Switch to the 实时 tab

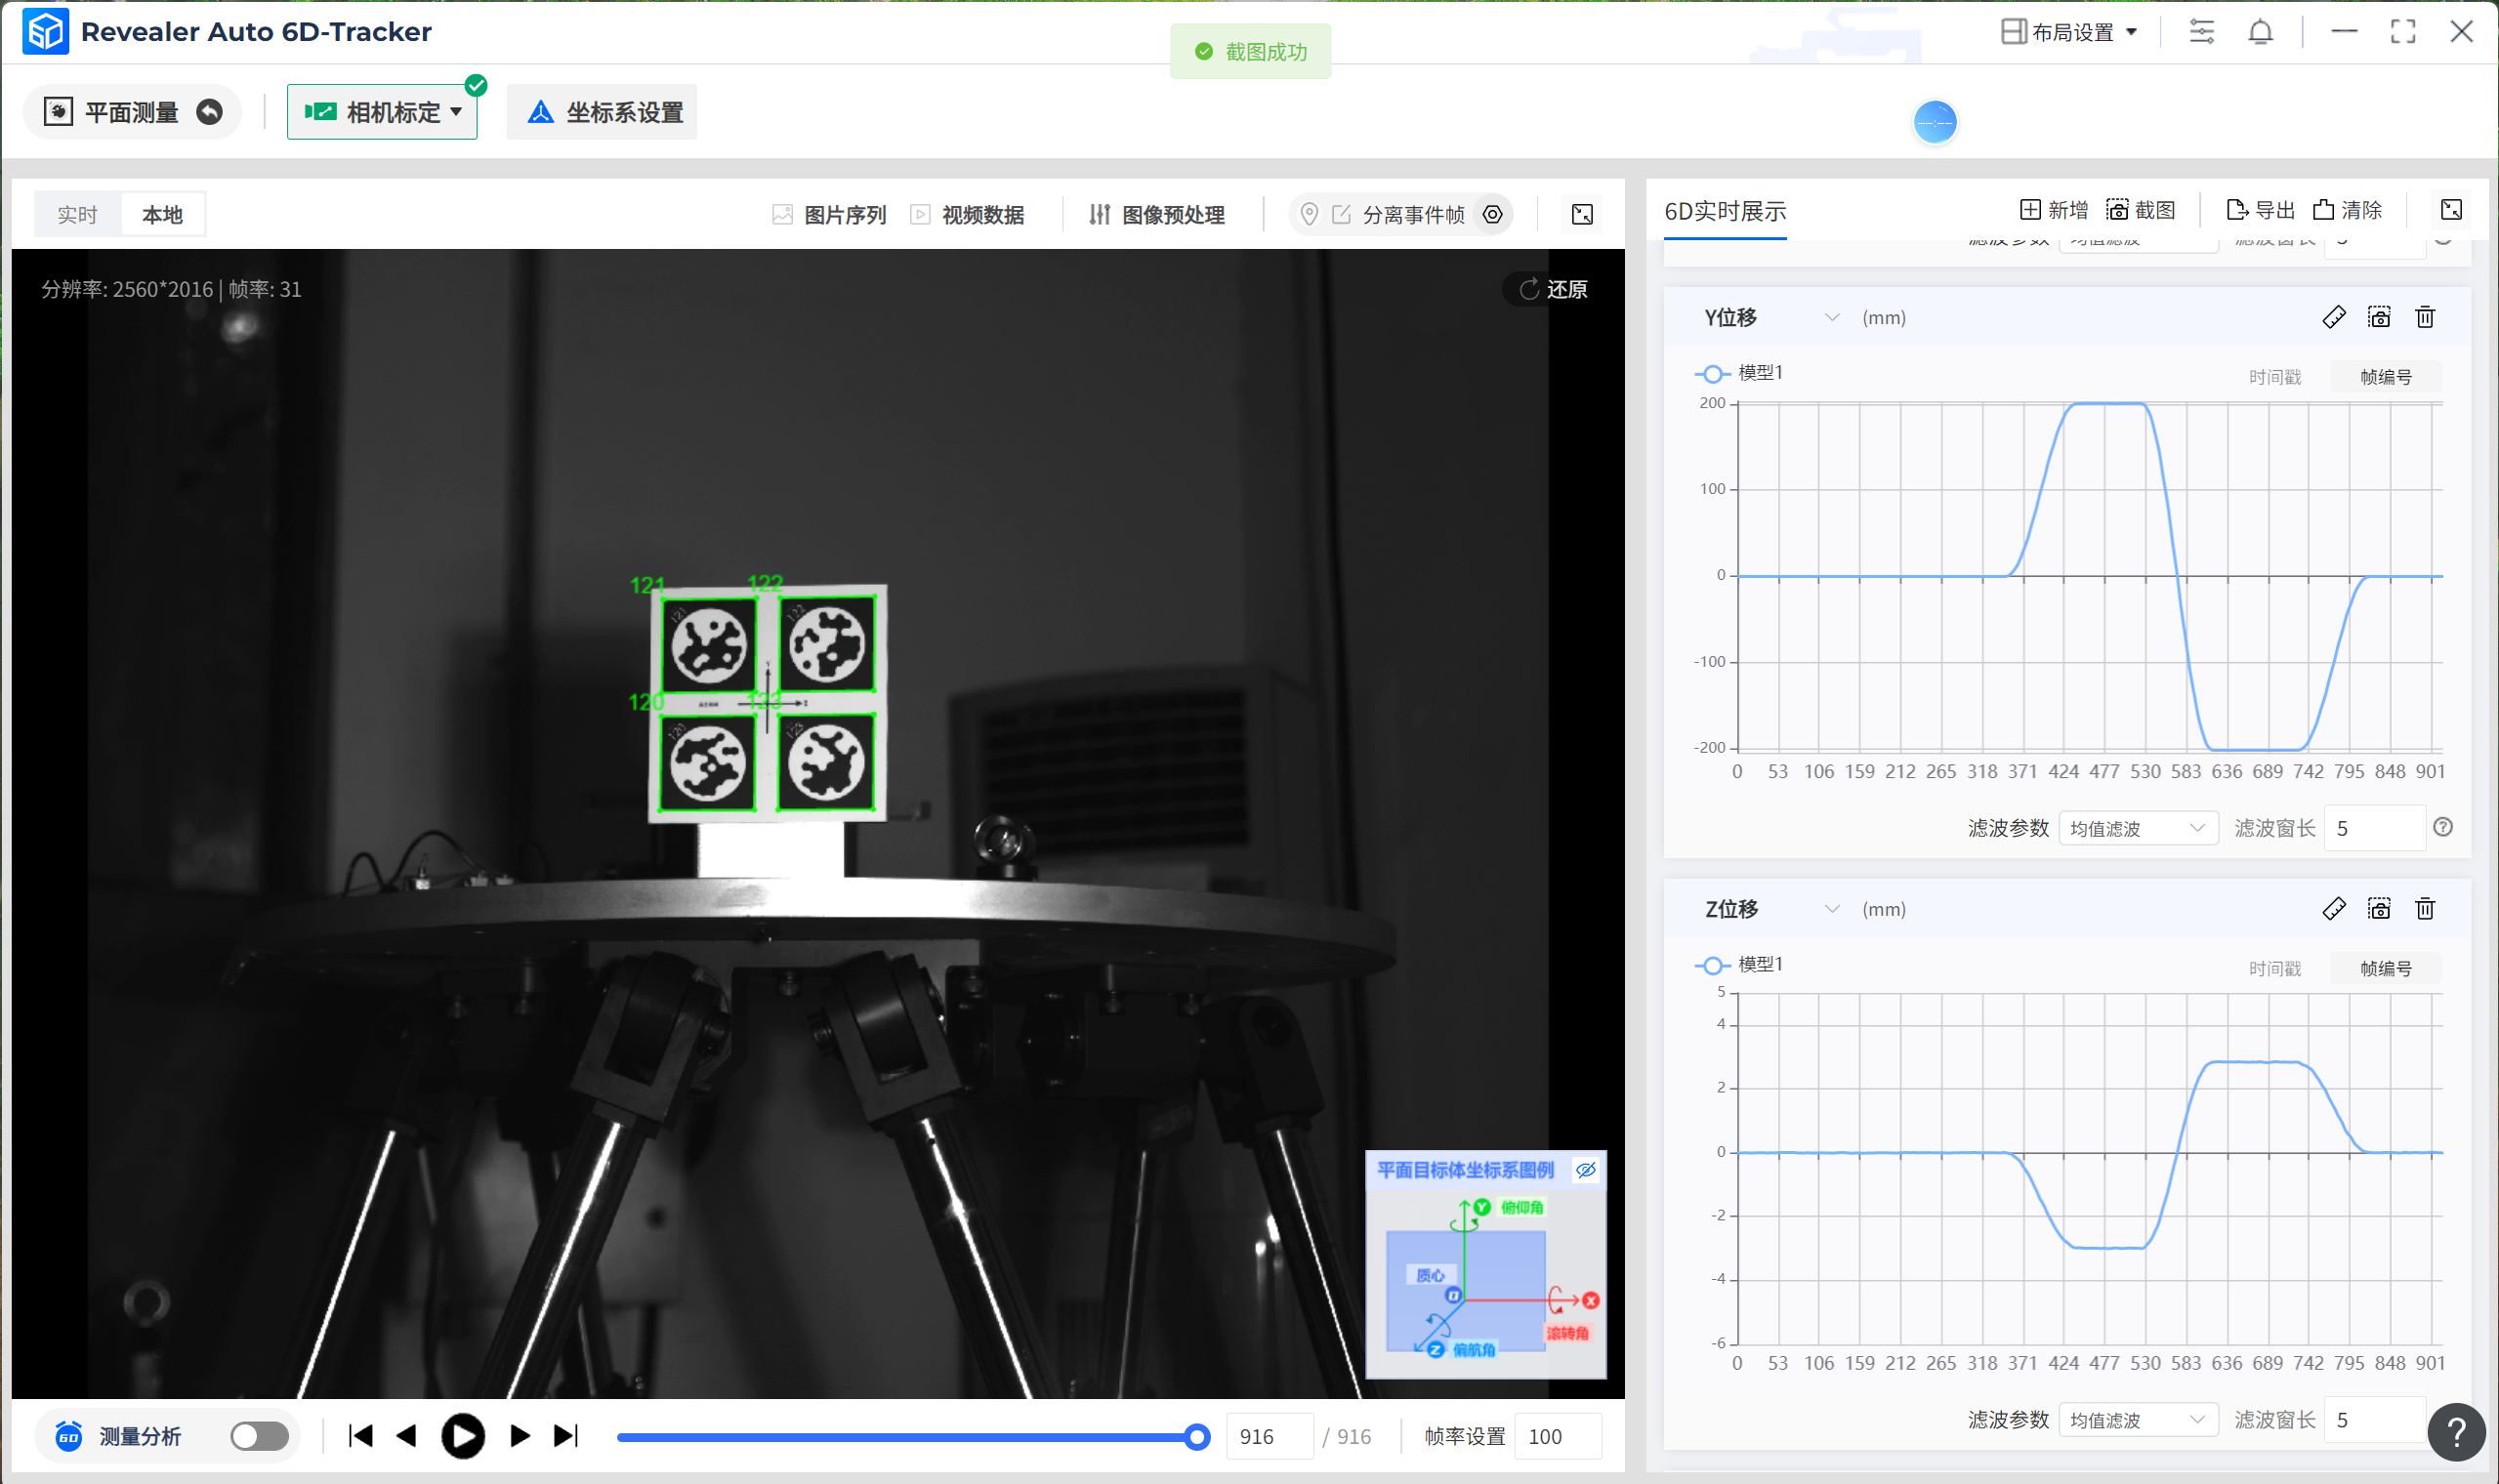click(77, 215)
